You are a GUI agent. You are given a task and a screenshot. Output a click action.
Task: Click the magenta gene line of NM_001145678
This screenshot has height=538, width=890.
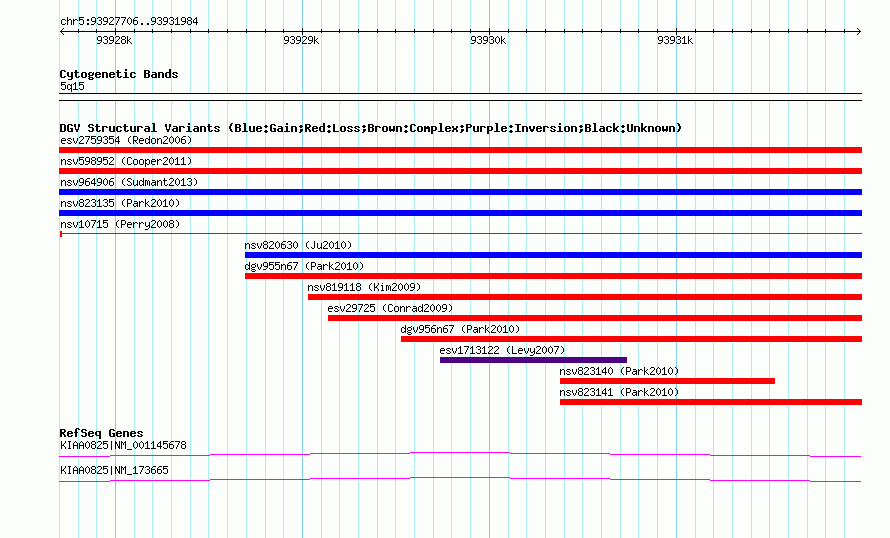point(460,454)
